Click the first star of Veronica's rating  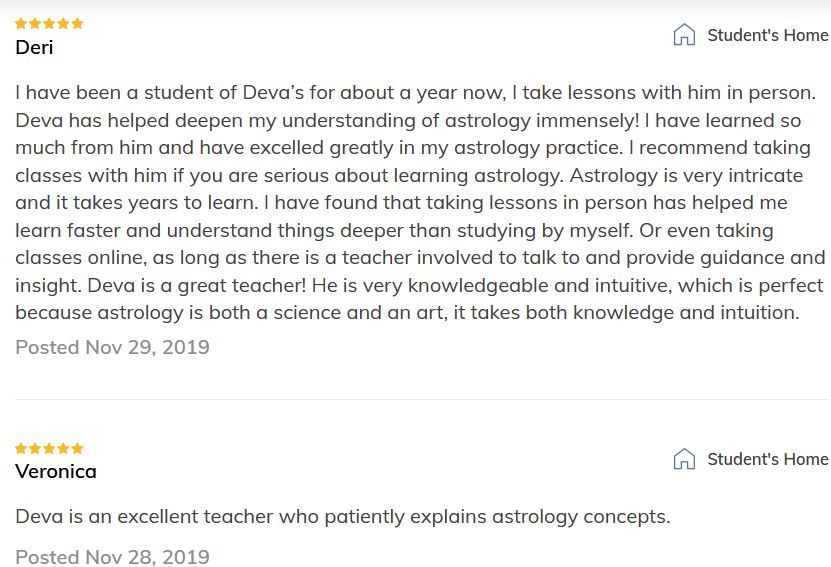tap(21, 448)
